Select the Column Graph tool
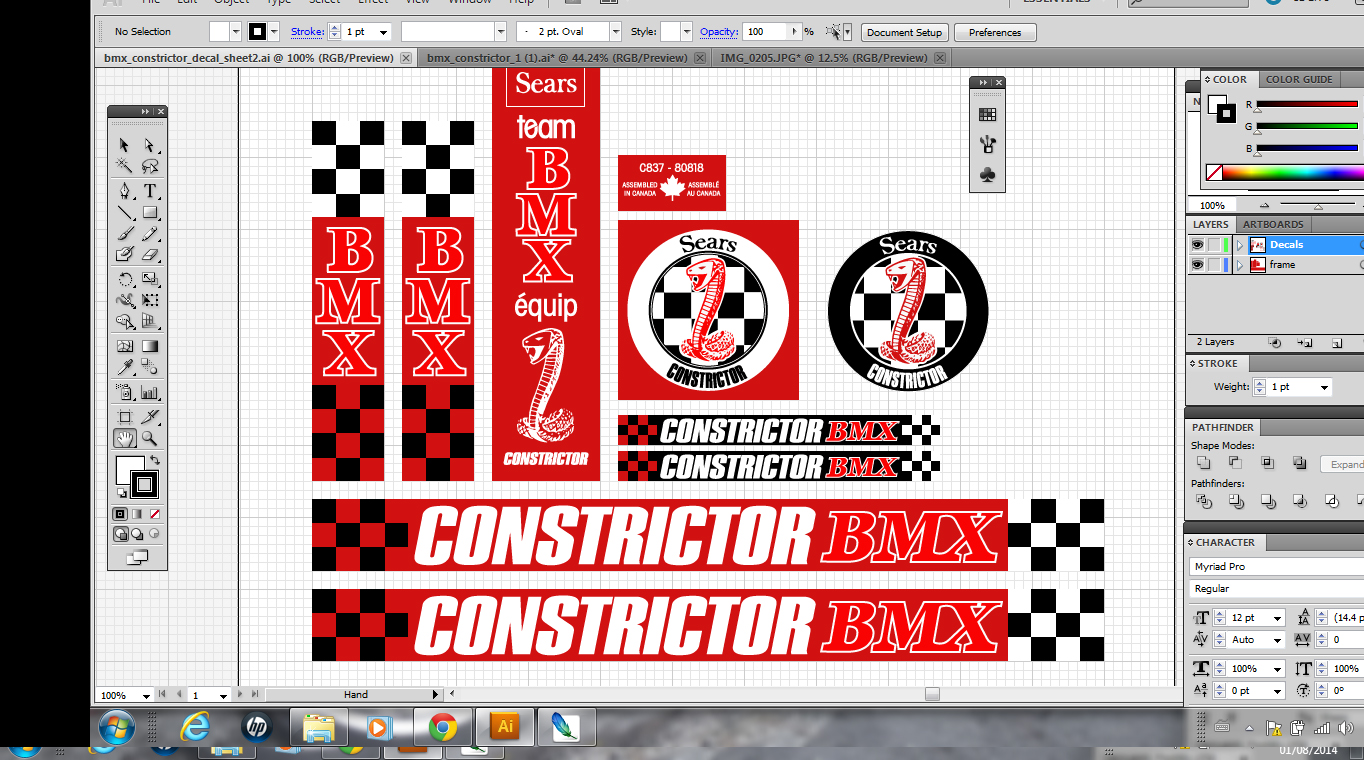Viewport: 1364px width, 760px height. pyautogui.click(x=150, y=392)
